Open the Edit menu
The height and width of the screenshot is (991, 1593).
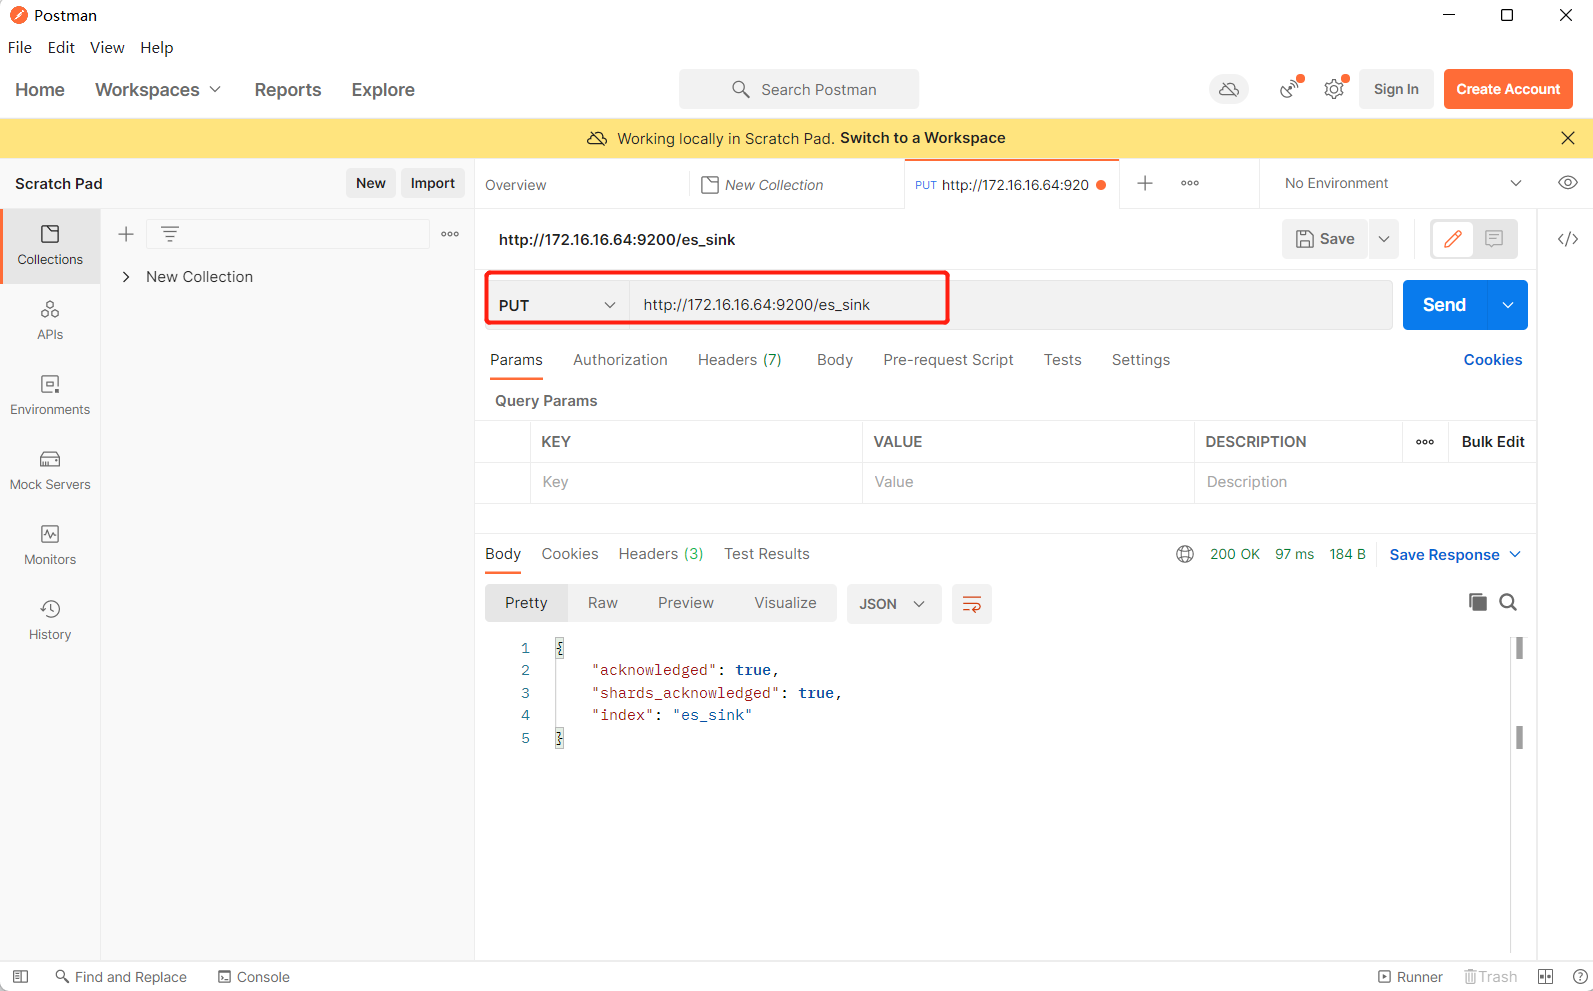pos(61,47)
